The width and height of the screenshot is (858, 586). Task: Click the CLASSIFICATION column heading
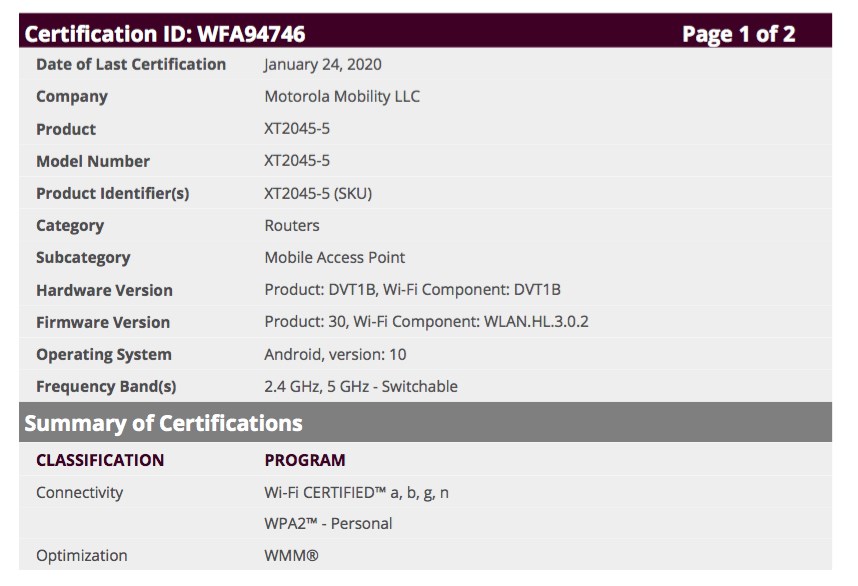[x=100, y=460]
